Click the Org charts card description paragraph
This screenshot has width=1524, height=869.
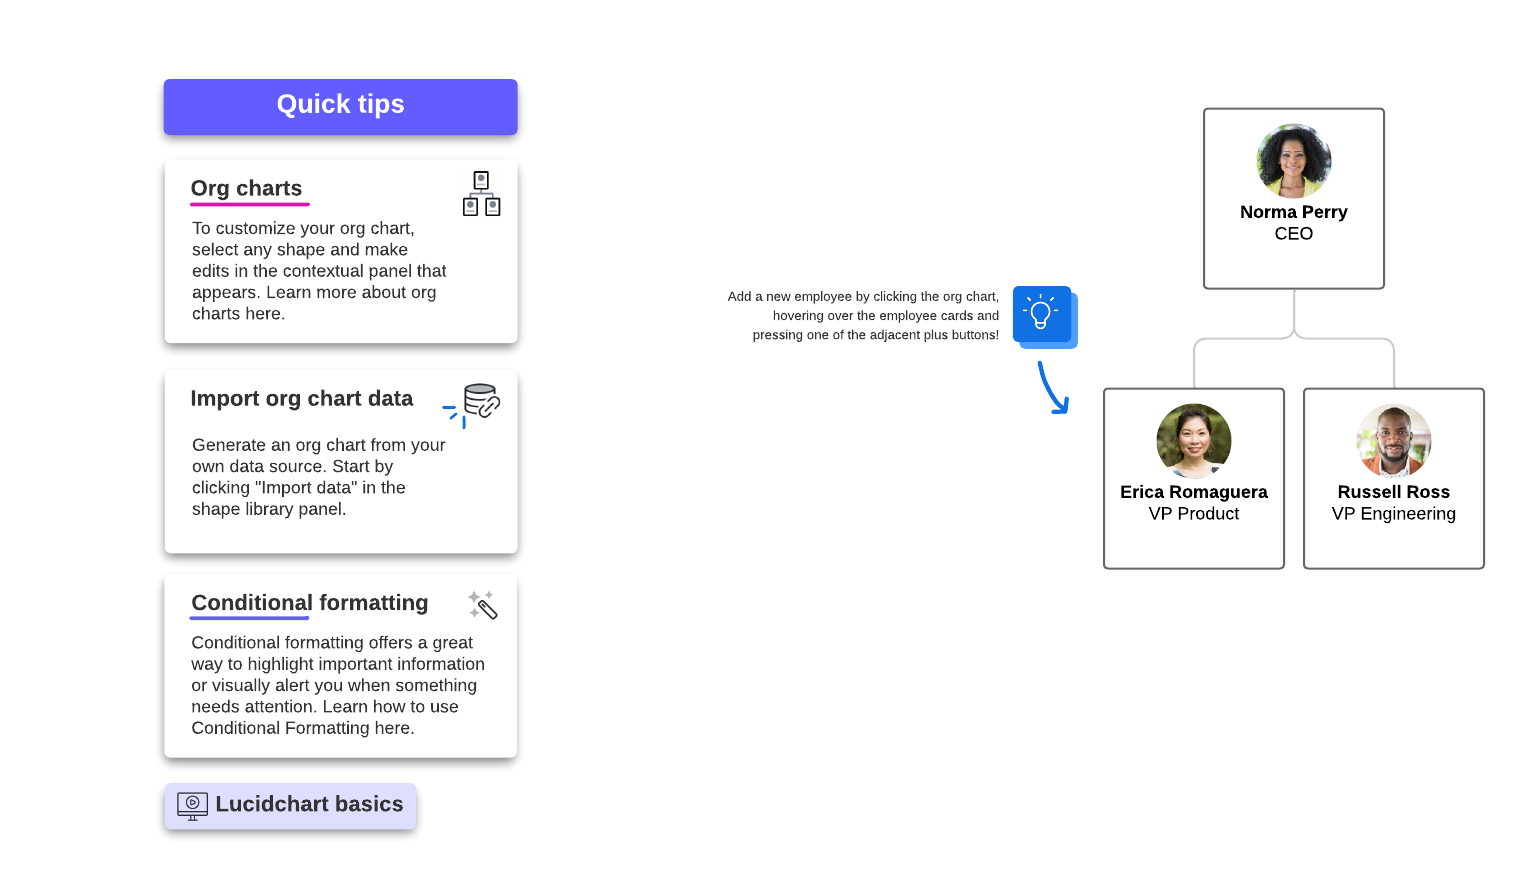(x=318, y=271)
